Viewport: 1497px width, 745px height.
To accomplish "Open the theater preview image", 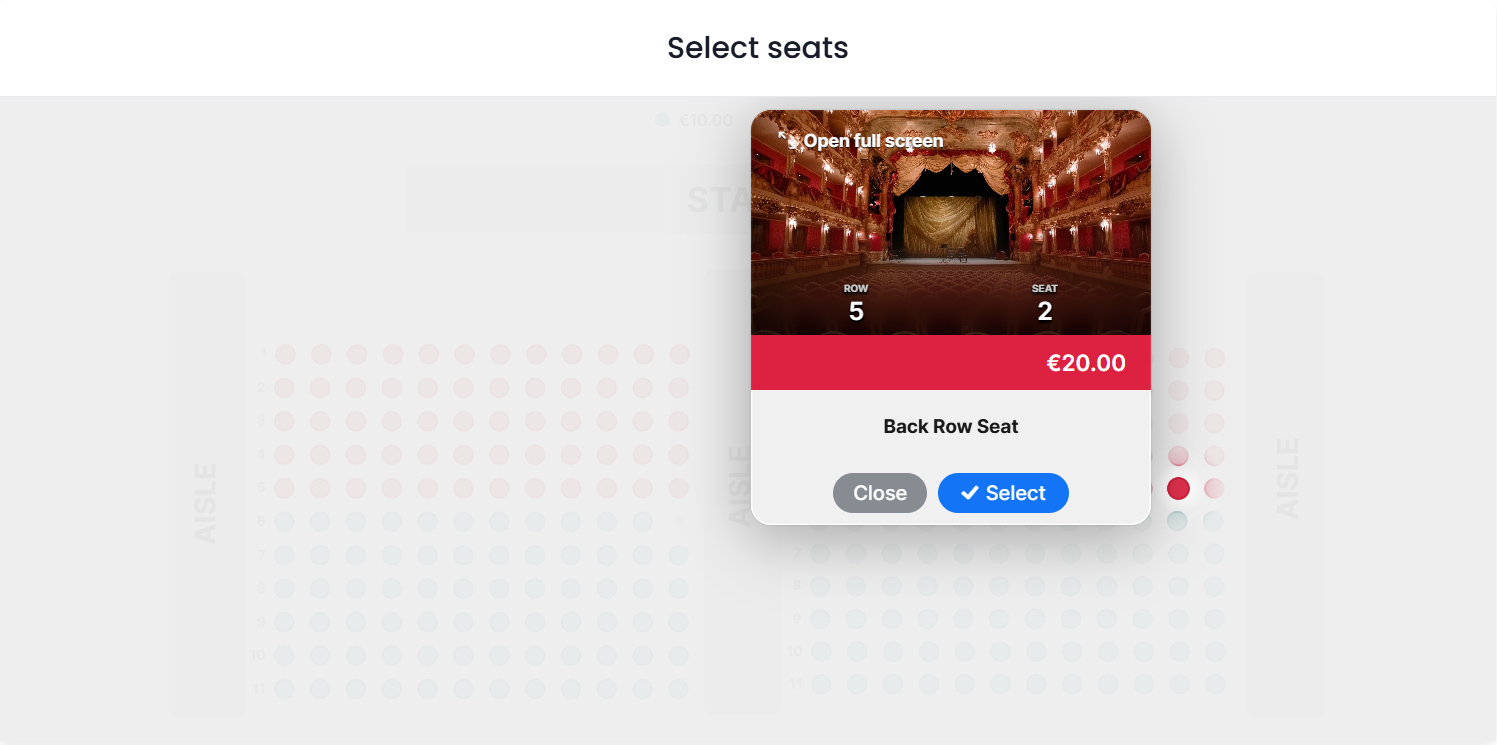I will (x=951, y=222).
